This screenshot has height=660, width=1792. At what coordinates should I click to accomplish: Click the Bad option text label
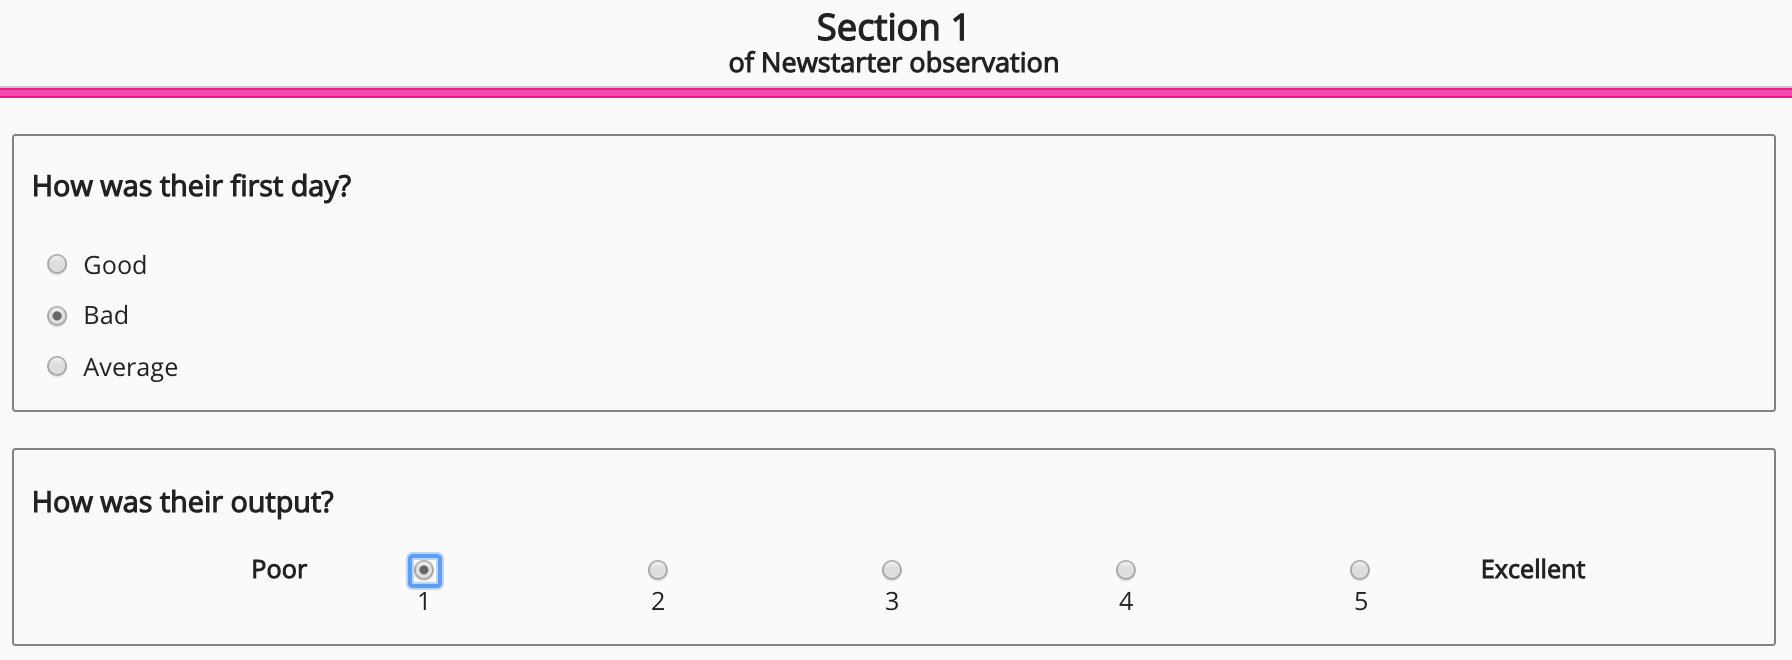pyautogui.click(x=105, y=315)
